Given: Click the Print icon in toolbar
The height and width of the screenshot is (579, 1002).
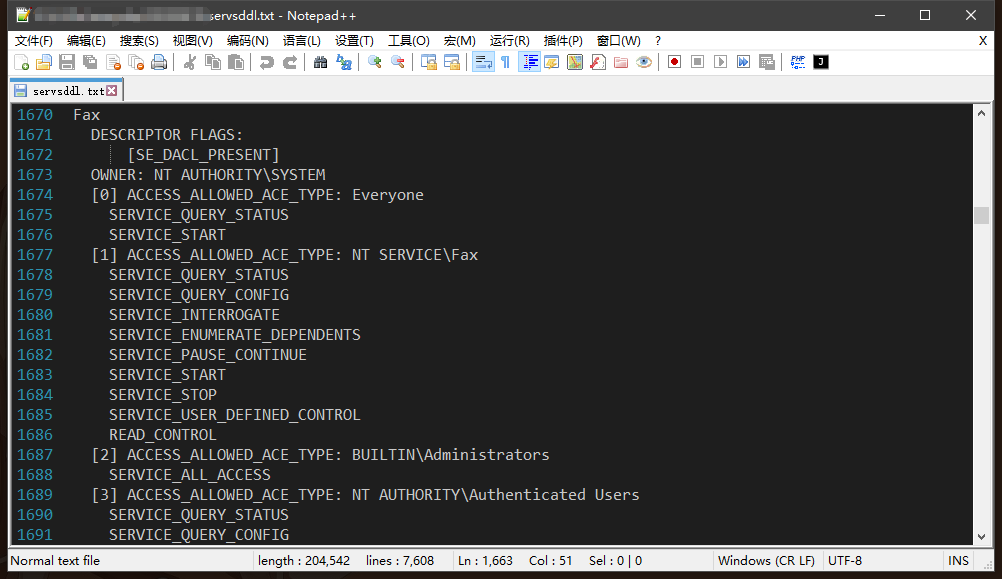Looking at the screenshot, I should coord(158,62).
